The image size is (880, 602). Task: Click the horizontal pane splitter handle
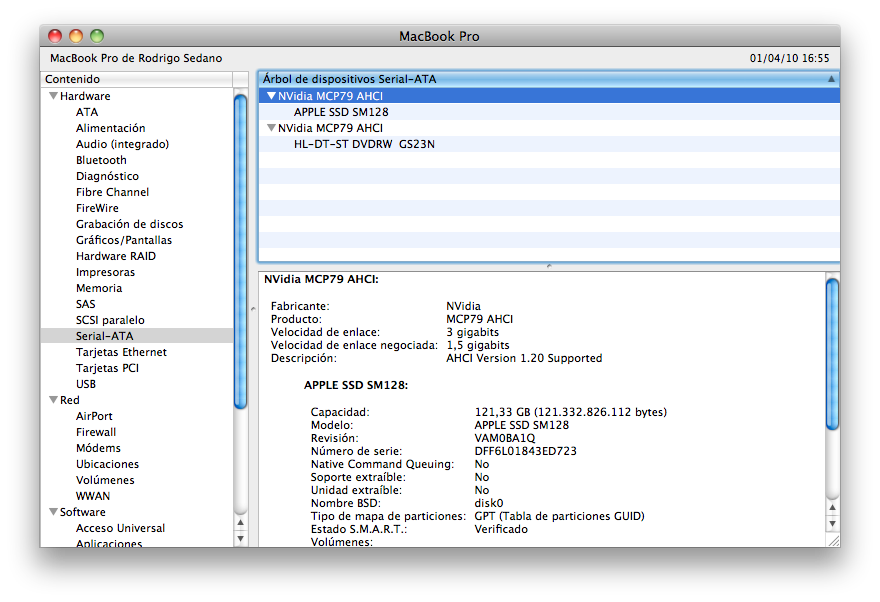tap(549, 266)
